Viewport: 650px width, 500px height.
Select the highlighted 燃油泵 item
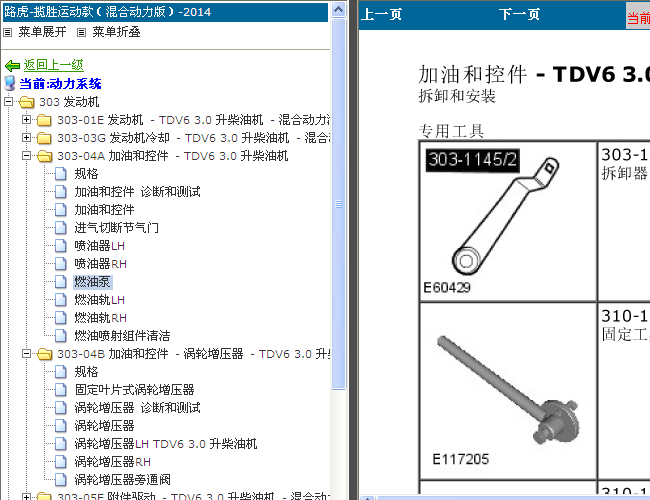[x=92, y=282]
